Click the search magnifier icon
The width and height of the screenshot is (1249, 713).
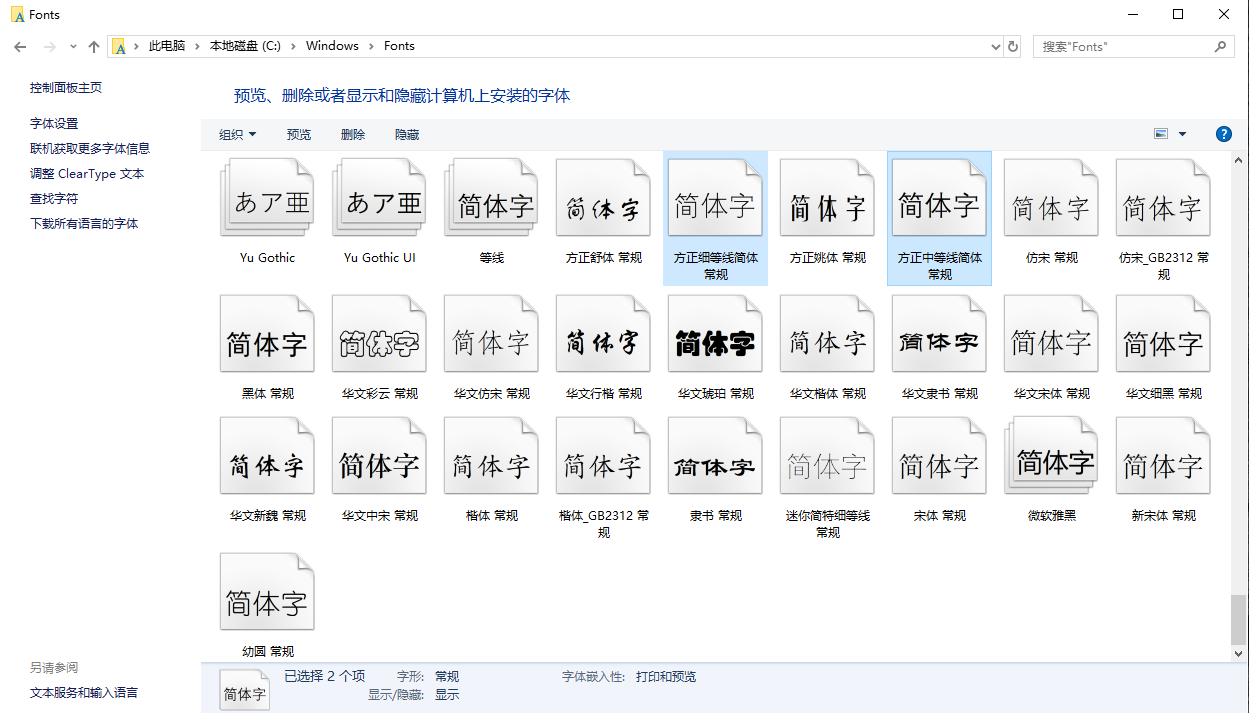pyautogui.click(x=1220, y=46)
